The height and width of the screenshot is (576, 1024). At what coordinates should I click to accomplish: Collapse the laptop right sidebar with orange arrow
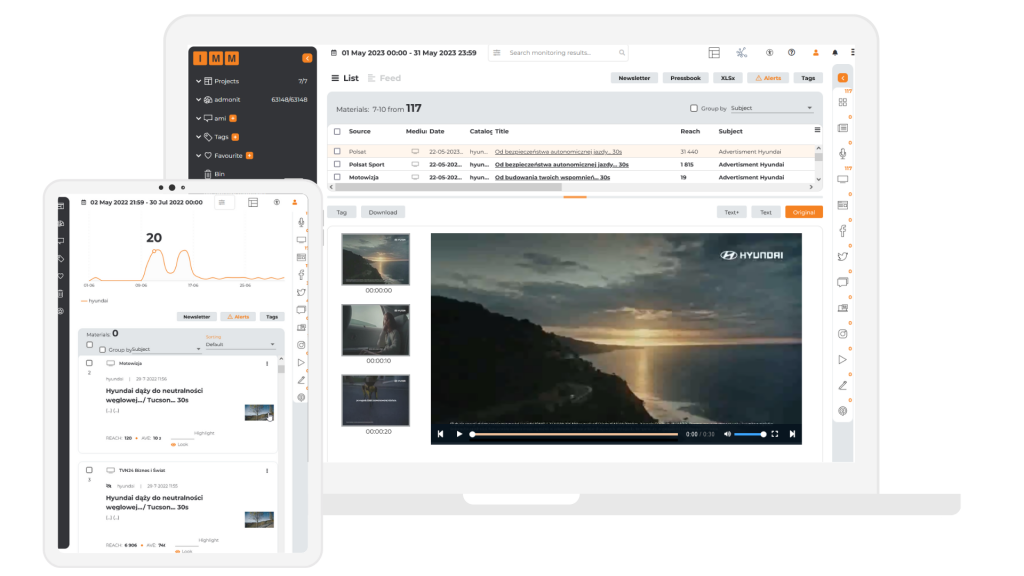[842, 78]
